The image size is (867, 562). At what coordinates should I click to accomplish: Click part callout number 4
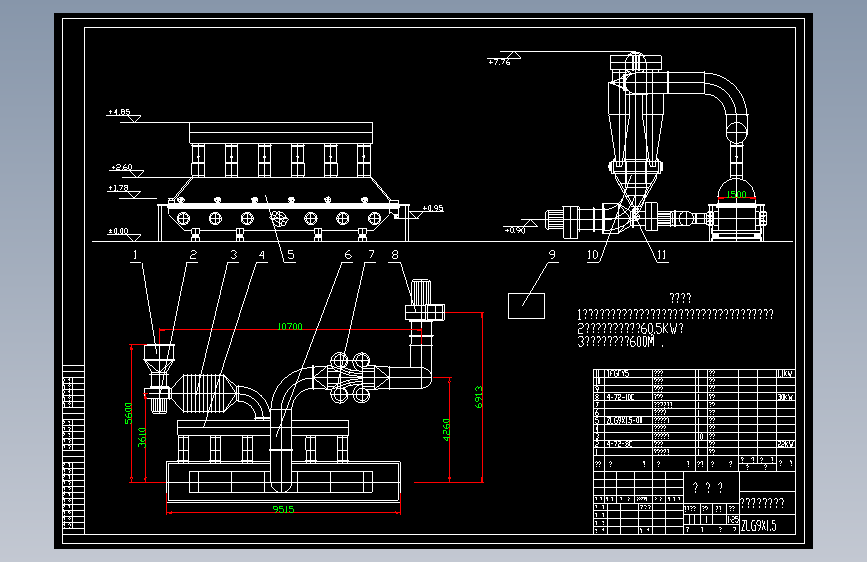click(x=262, y=255)
